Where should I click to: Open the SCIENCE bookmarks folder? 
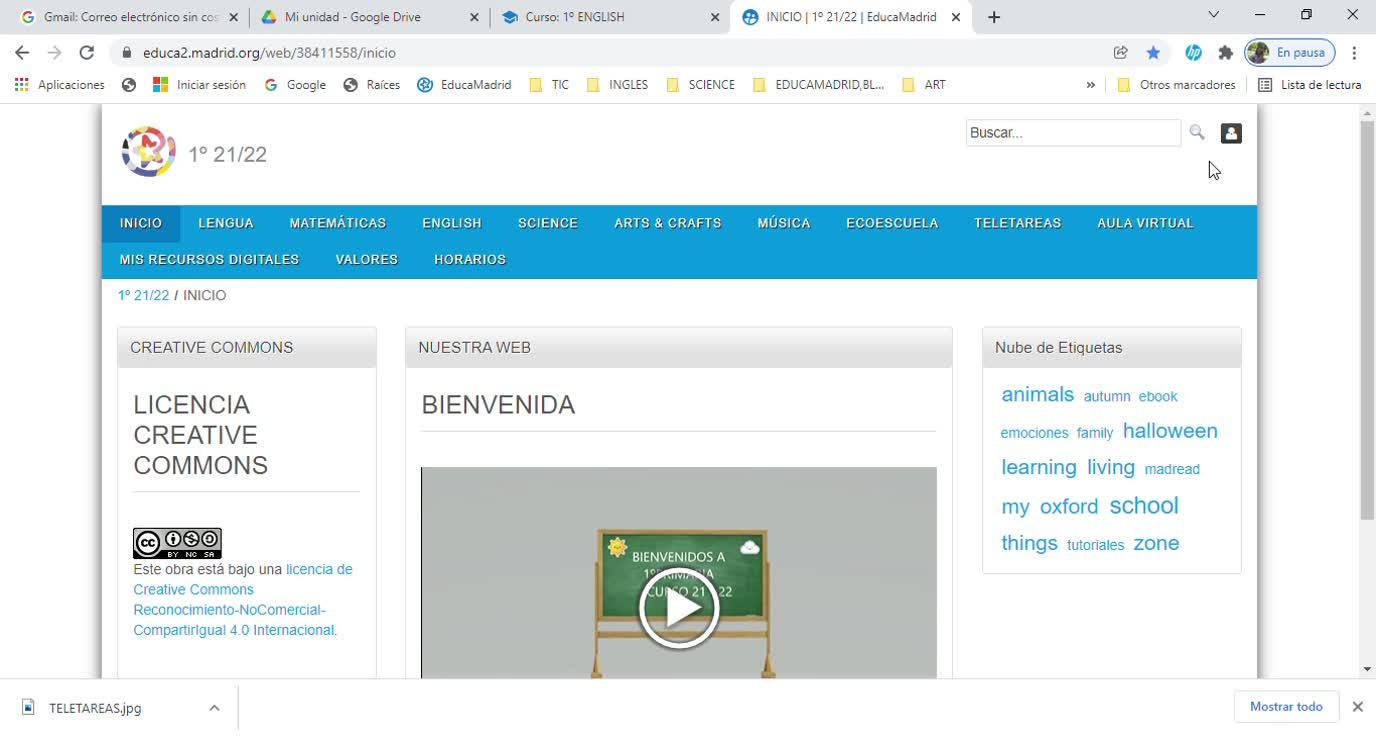[700, 85]
